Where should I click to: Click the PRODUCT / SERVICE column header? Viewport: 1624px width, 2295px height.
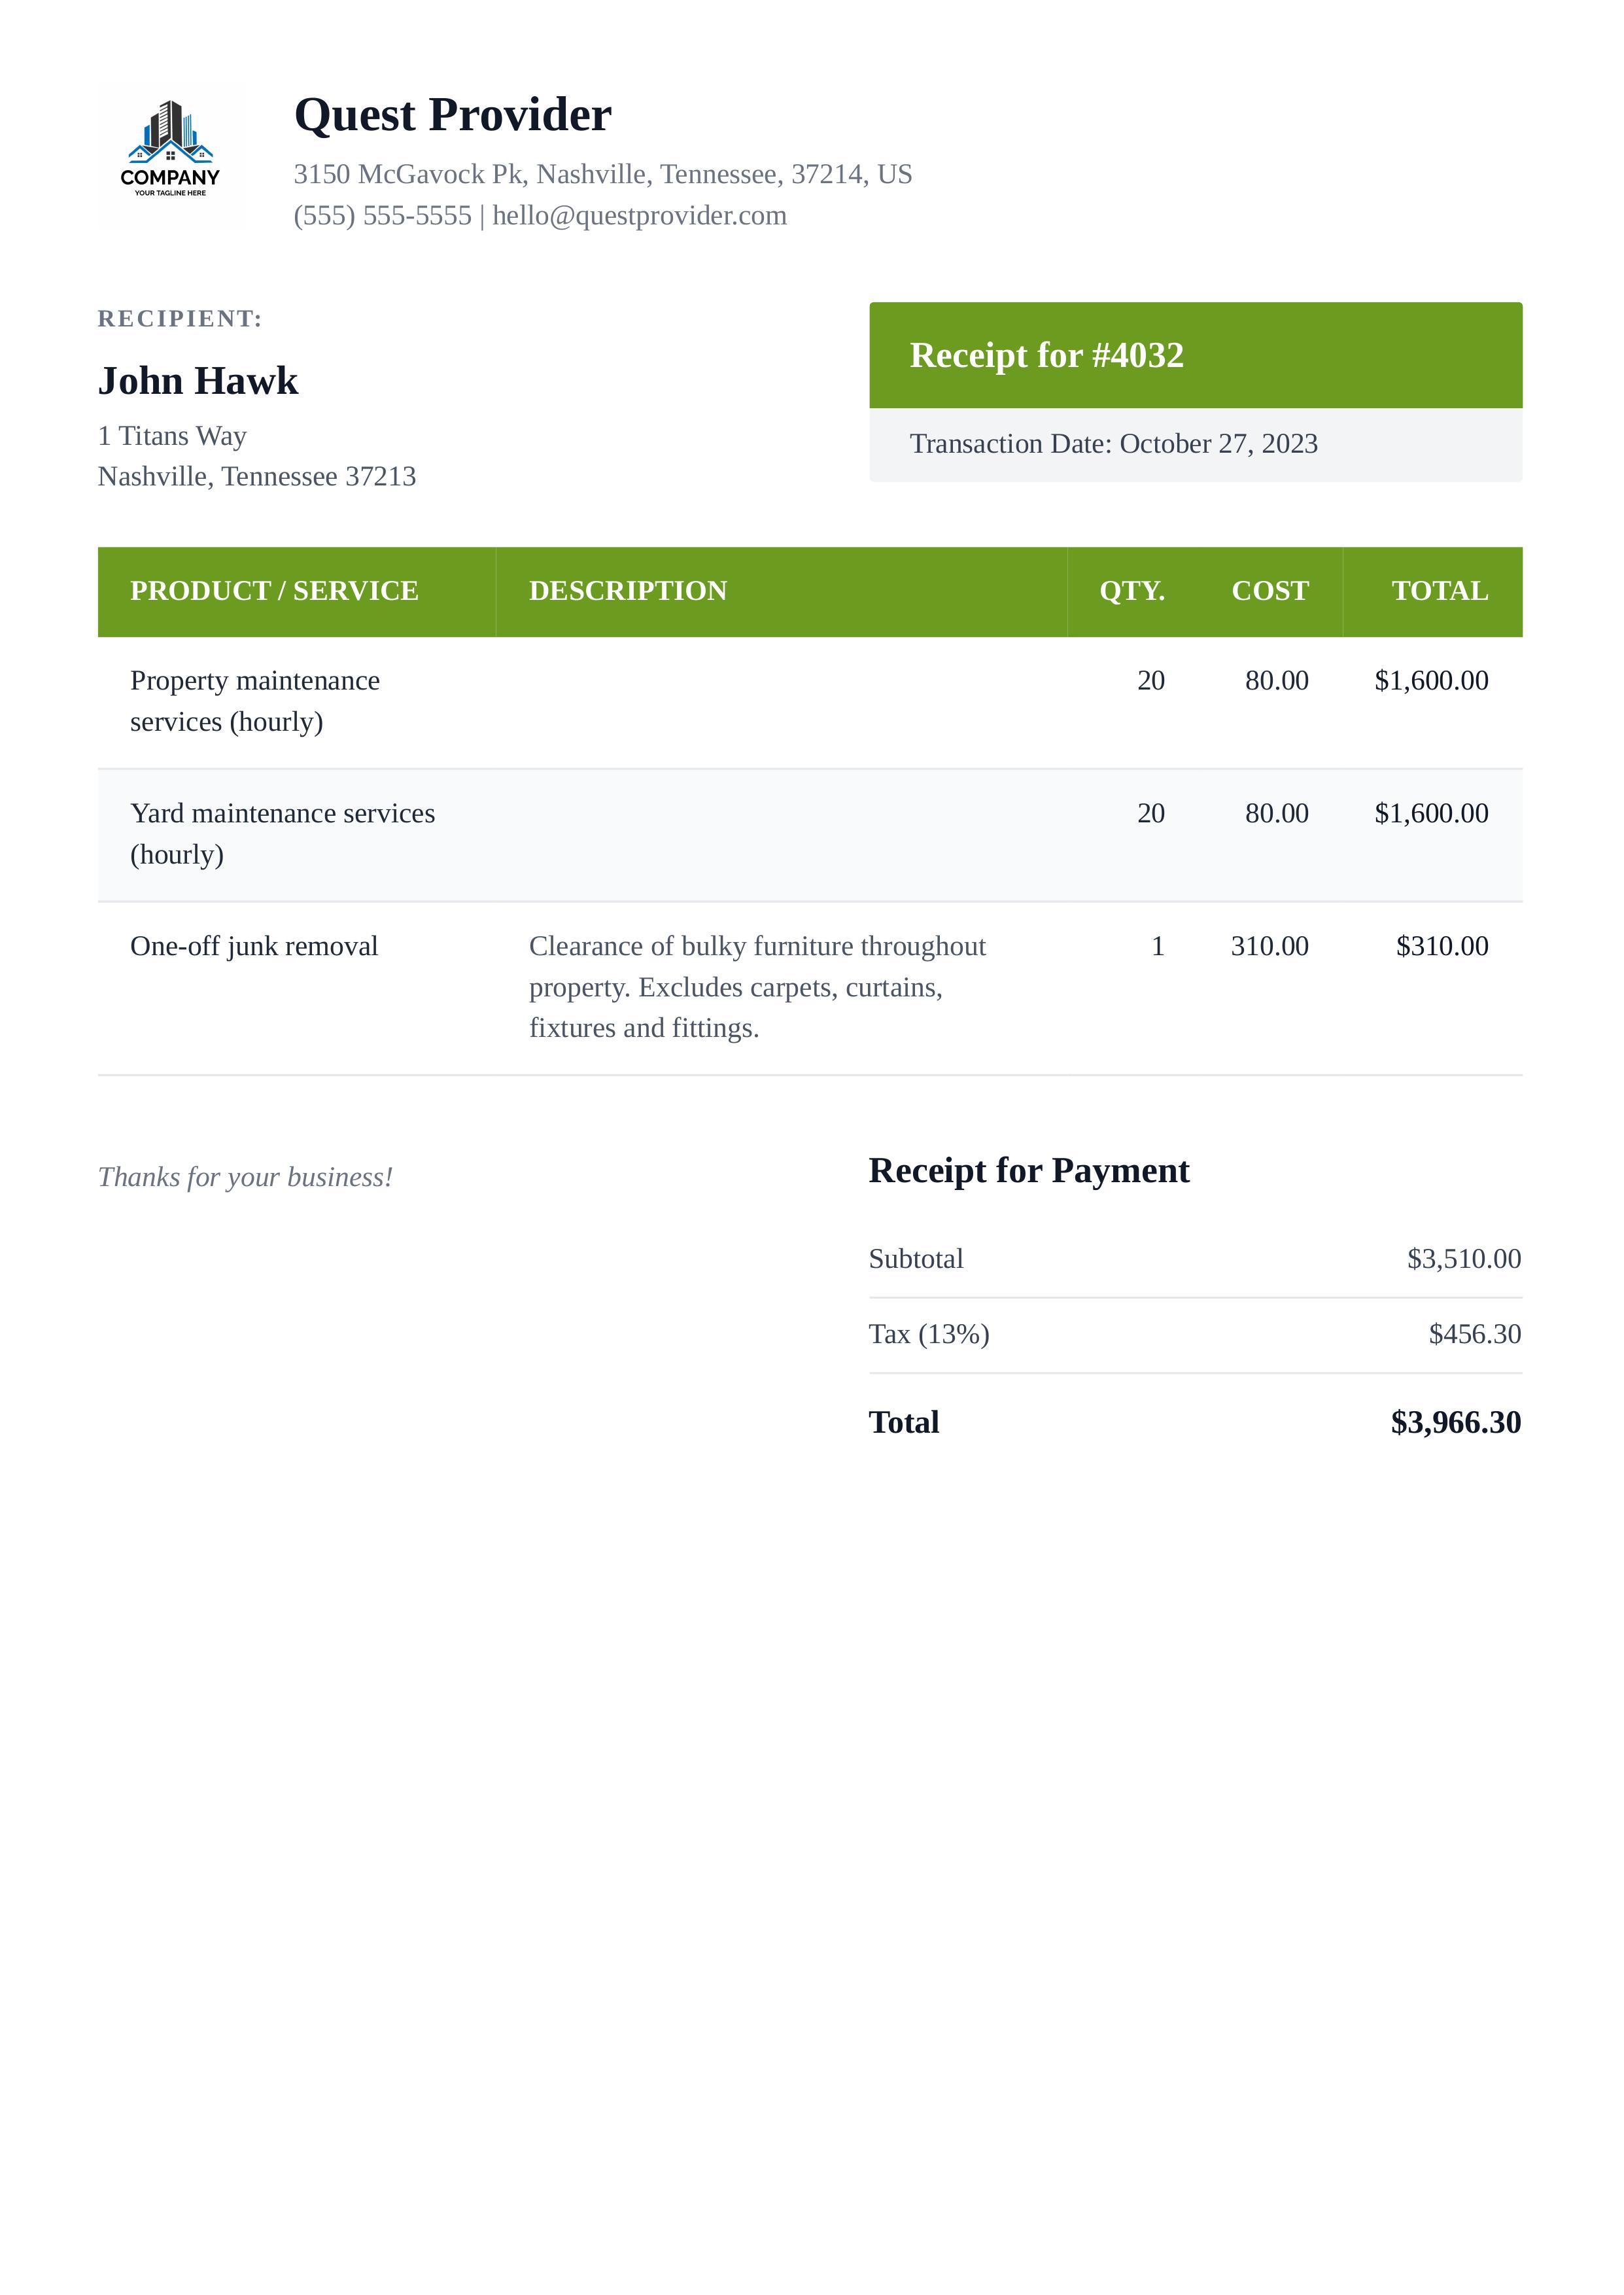point(274,591)
